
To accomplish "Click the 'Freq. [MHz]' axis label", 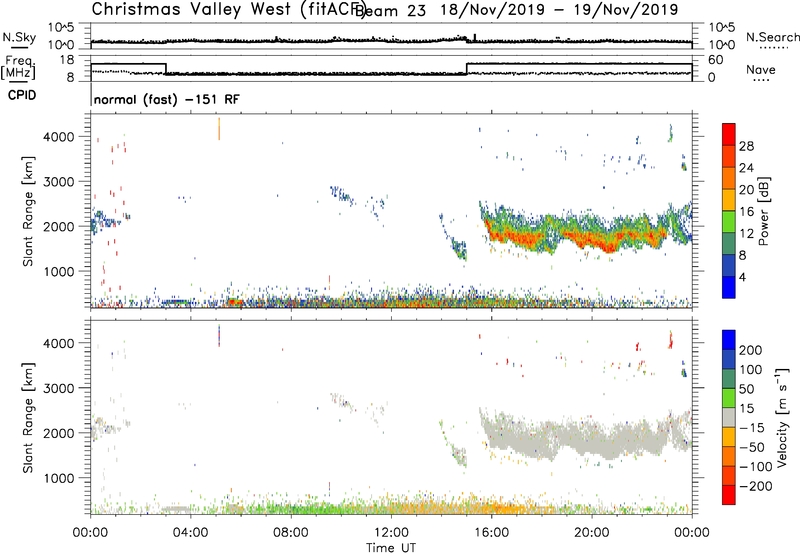I will pos(18,67).
